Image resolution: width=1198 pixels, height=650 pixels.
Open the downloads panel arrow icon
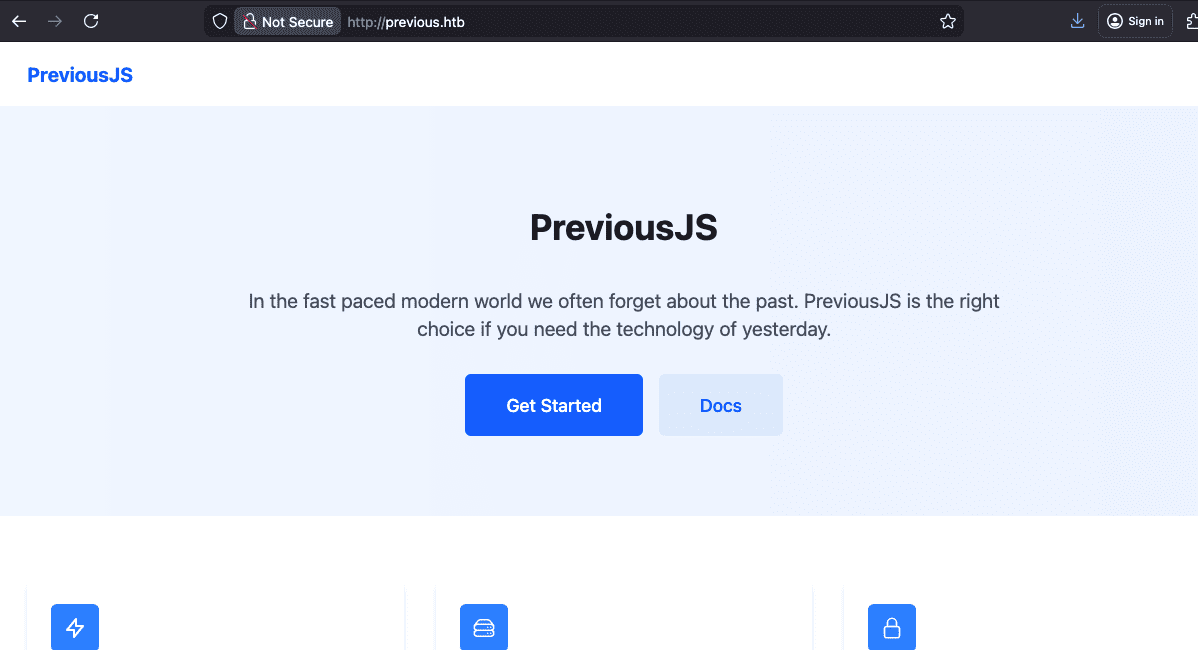coord(1077,21)
